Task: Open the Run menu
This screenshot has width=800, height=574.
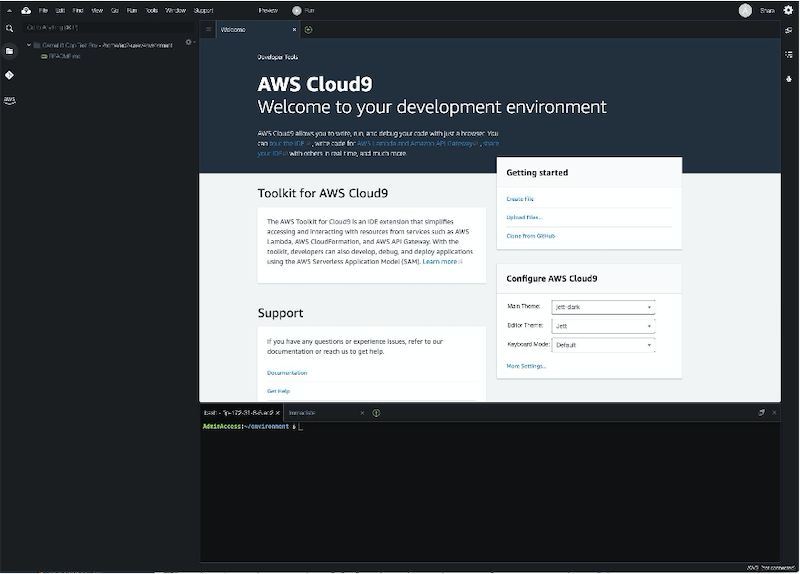Action: coord(132,10)
